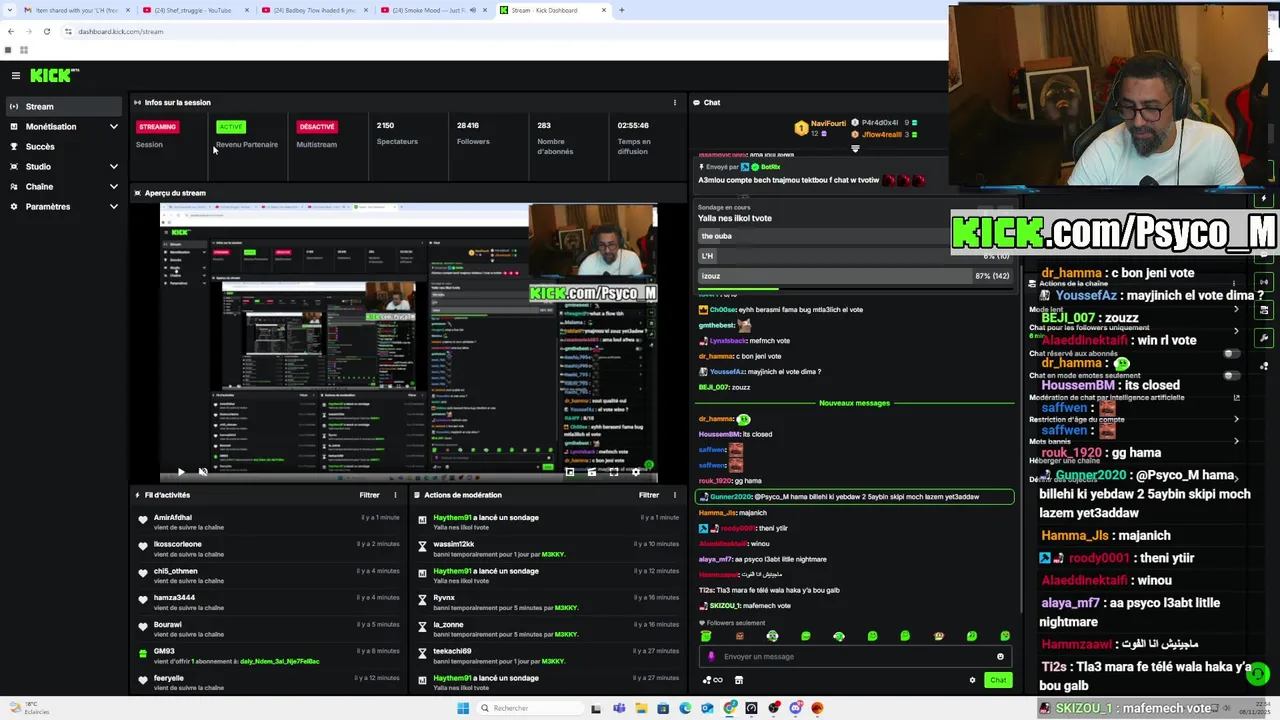The width and height of the screenshot is (1280, 720).
Task: Play the stream preview video
Action: pos(181,472)
